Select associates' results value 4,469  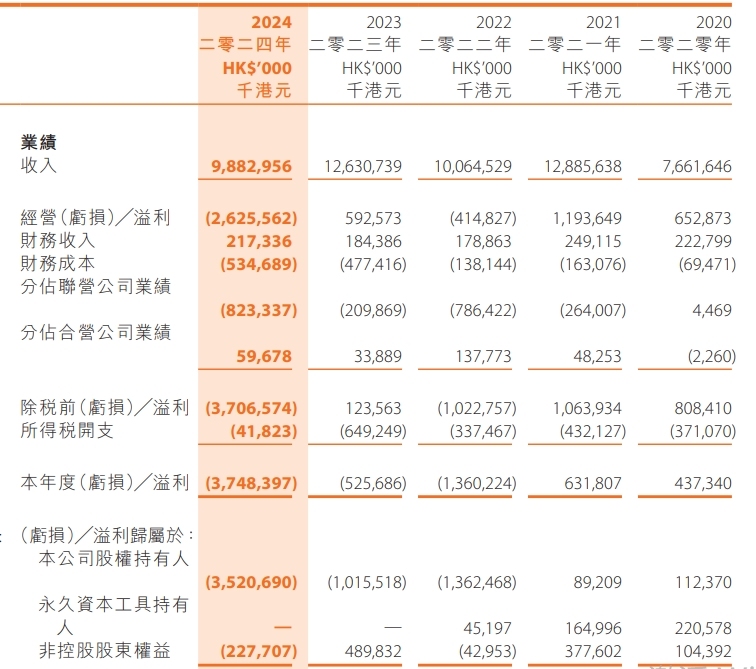pos(712,310)
